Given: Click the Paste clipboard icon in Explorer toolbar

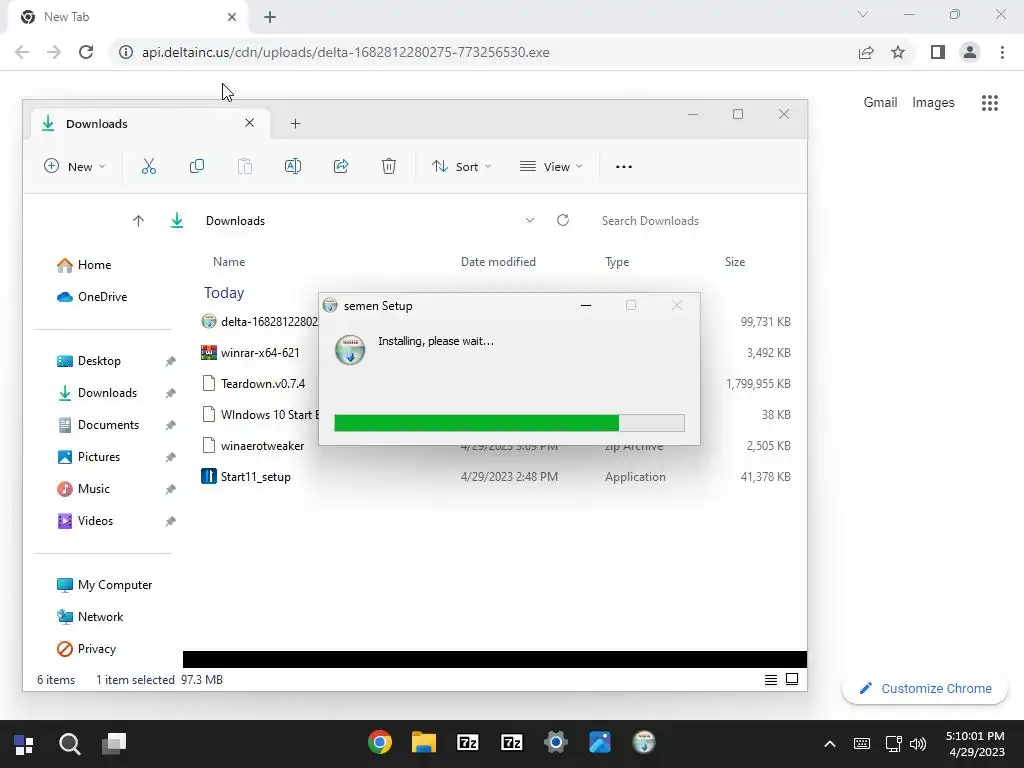Looking at the screenshot, I should click(x=245, y=167).
